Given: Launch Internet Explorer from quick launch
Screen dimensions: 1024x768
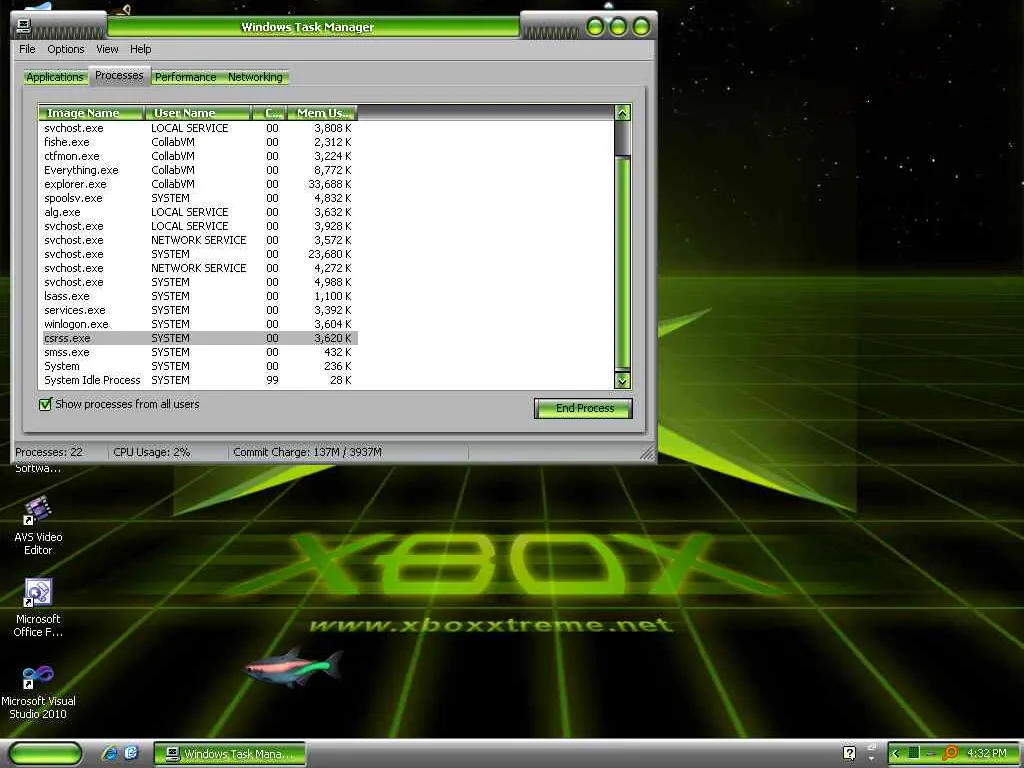Looking at the screenshot, I should (x=110, y=753).
